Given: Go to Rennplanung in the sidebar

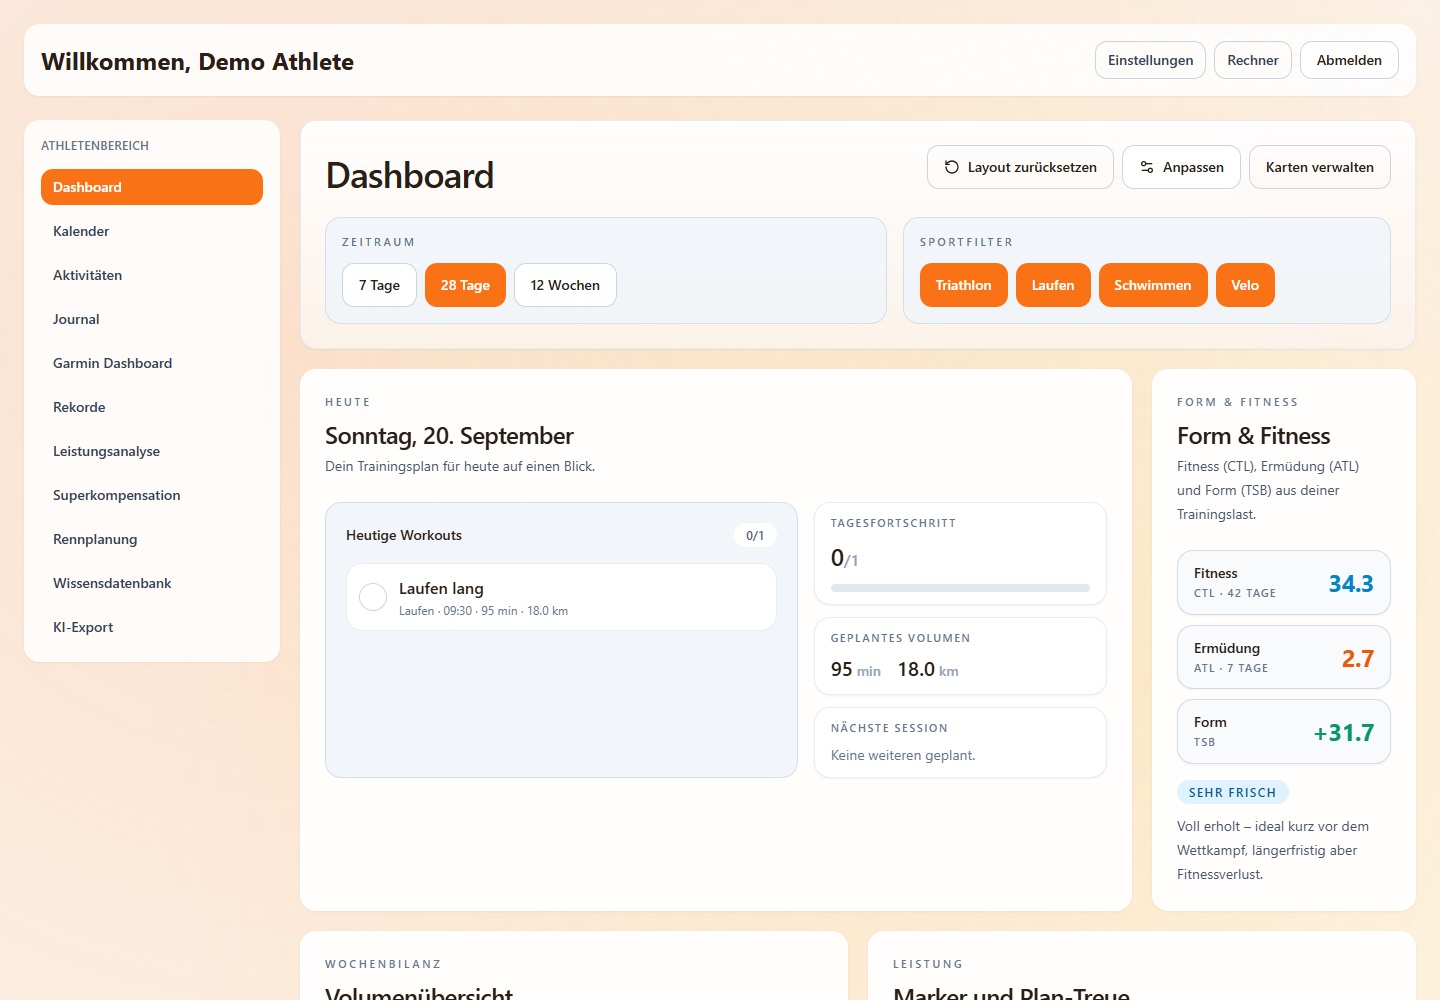Looking at the screenshot, I should [x=152, y=539].
